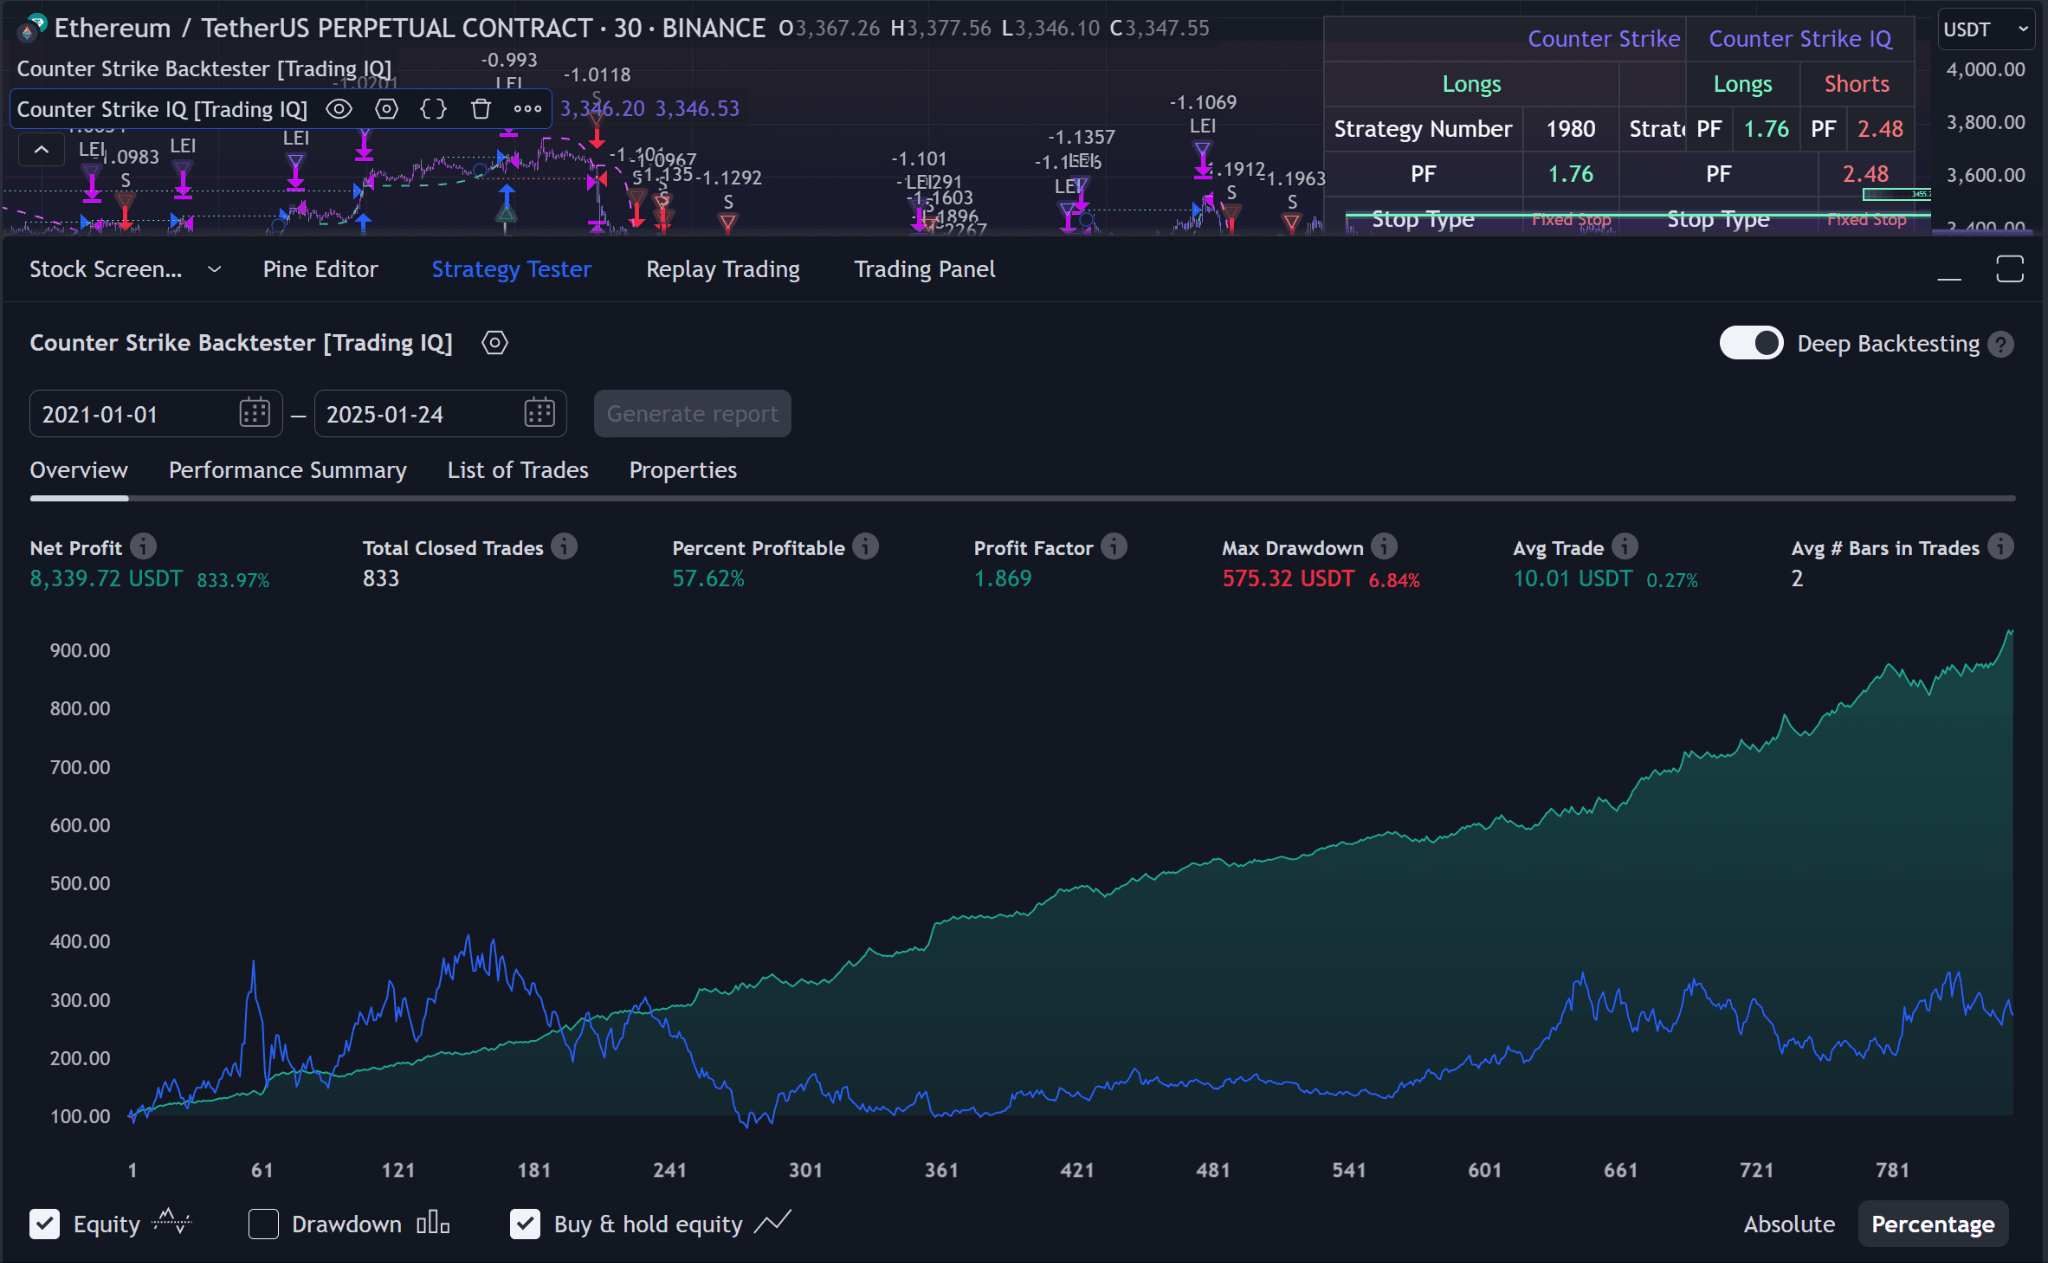Open the List of Trades tab
The width and height of the screenshot is (2048, 1263).
[x=518, y=470]
